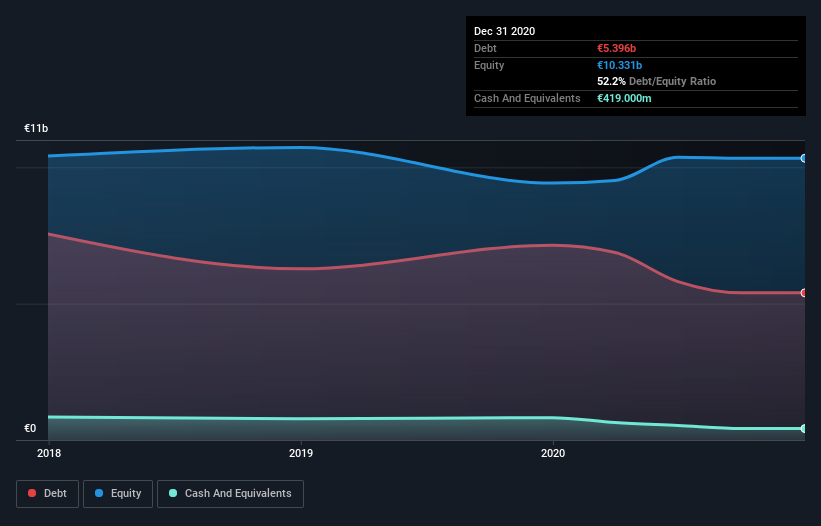
Task: Toggle the Debt series legend button
Action: [48, 494]
